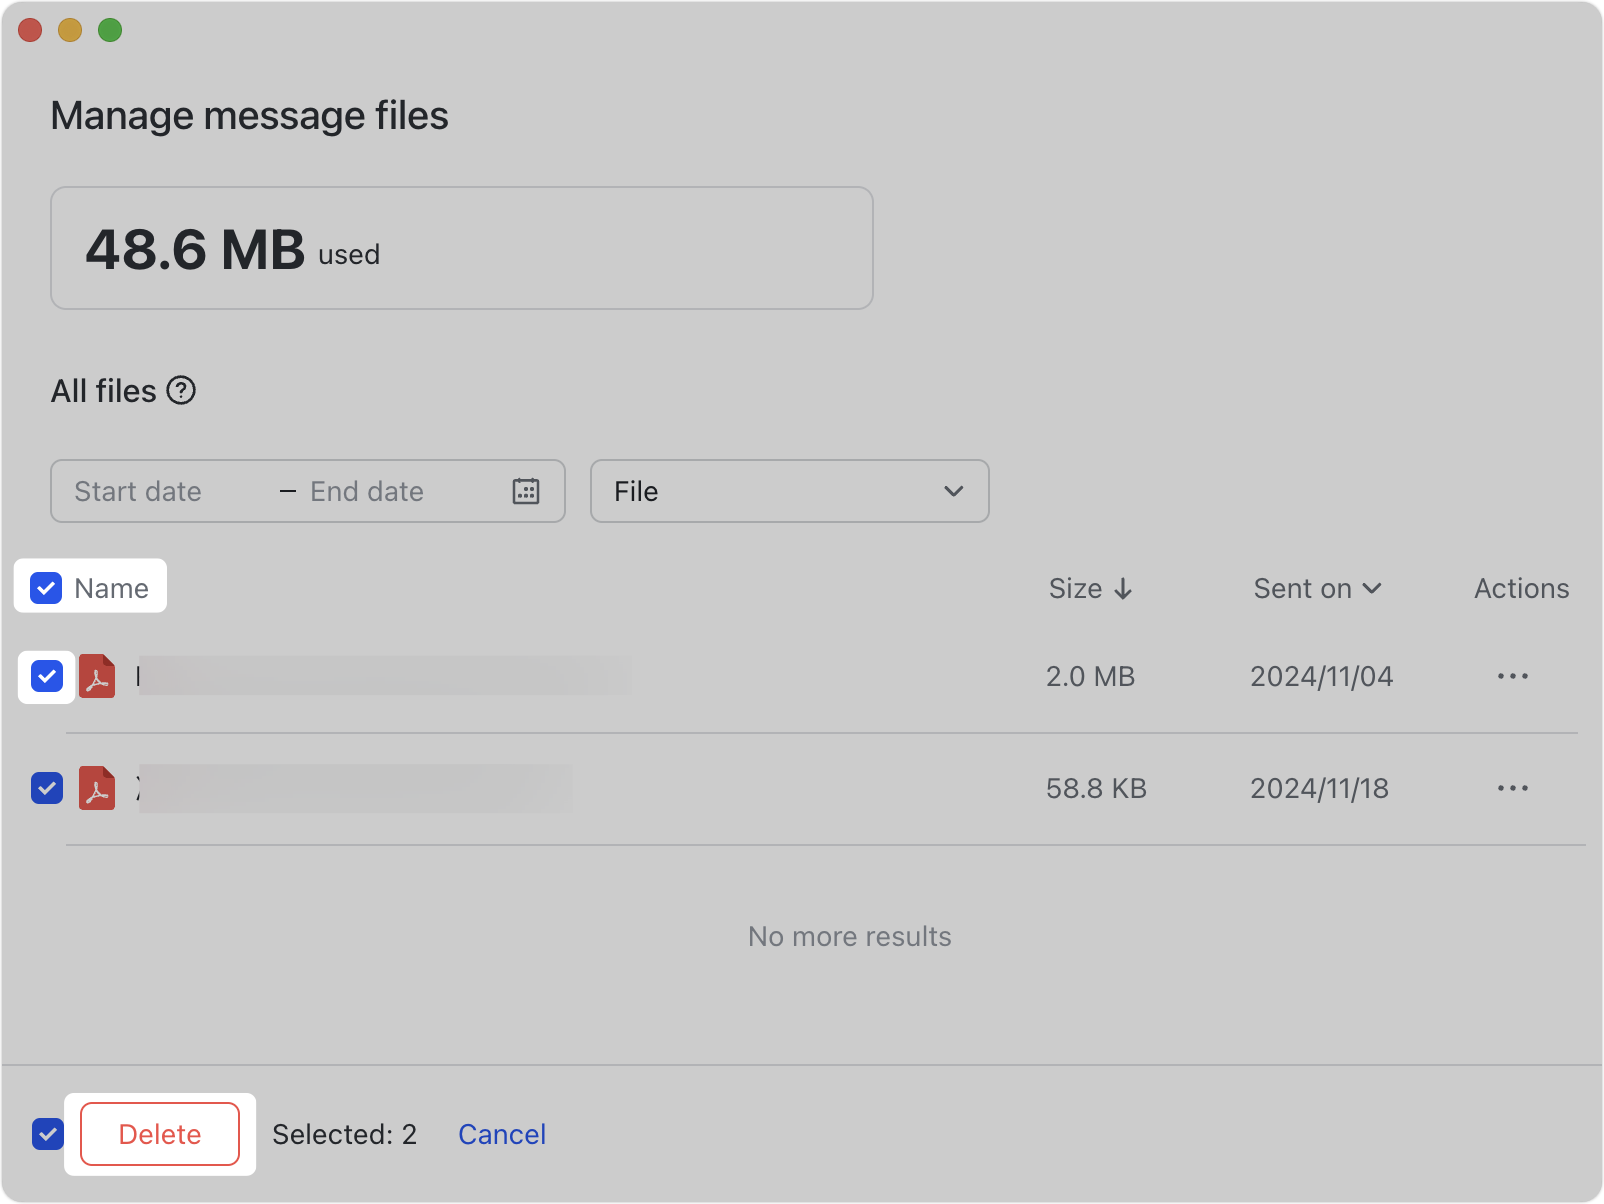This screenshot has width=1604, height=1204.
Task: Close the window with the red button
Action: [30, 30]
